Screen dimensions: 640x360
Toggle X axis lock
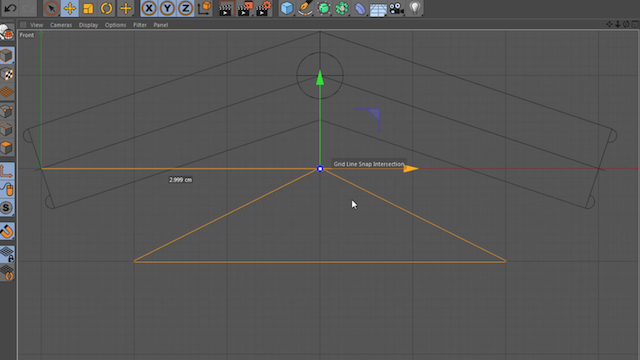tap(149, 8)
